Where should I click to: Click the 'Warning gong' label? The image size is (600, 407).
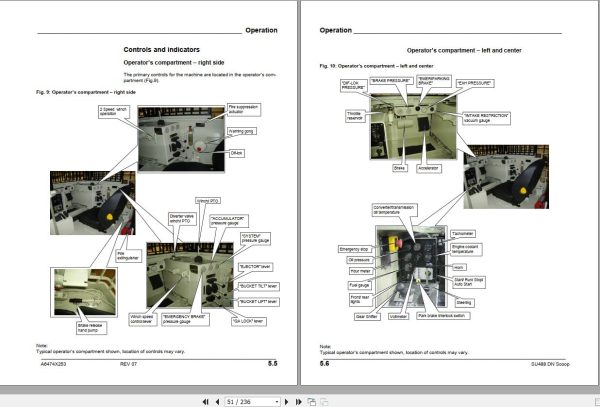(241, 131)
